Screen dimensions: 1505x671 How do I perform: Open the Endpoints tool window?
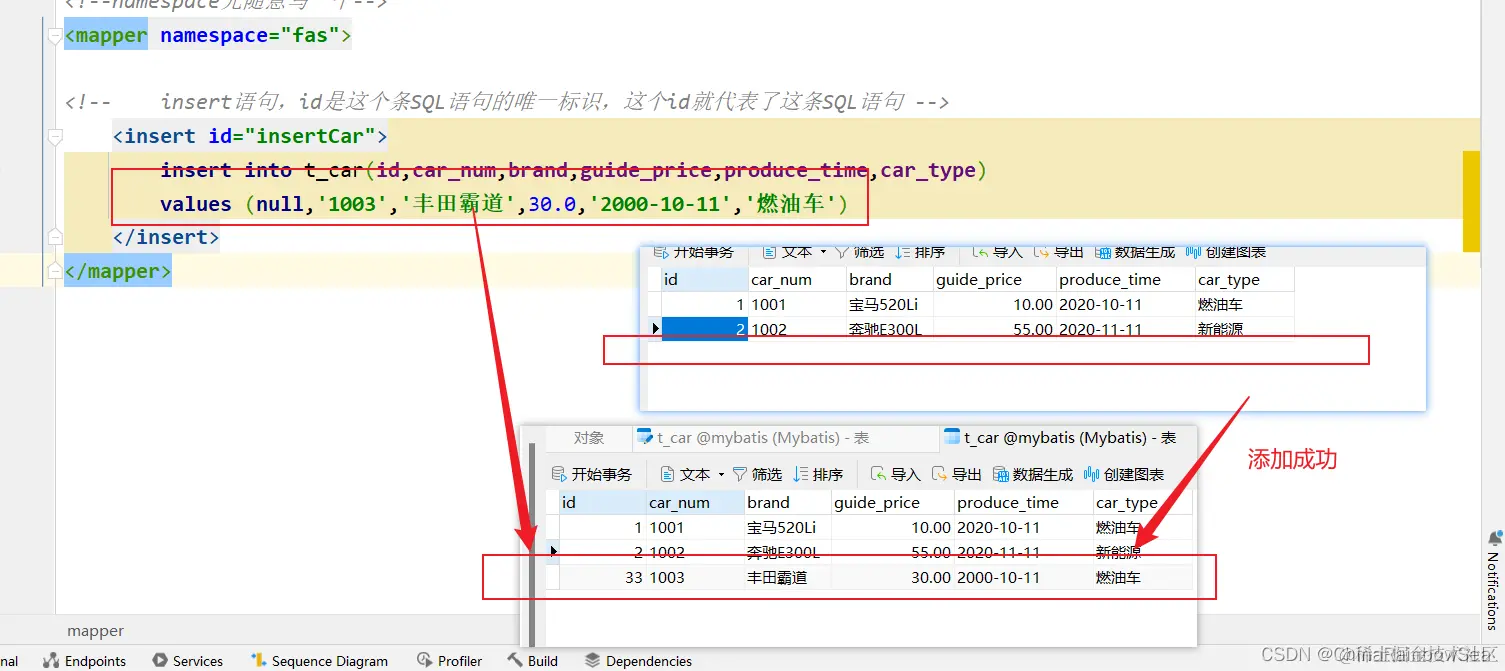85,661
